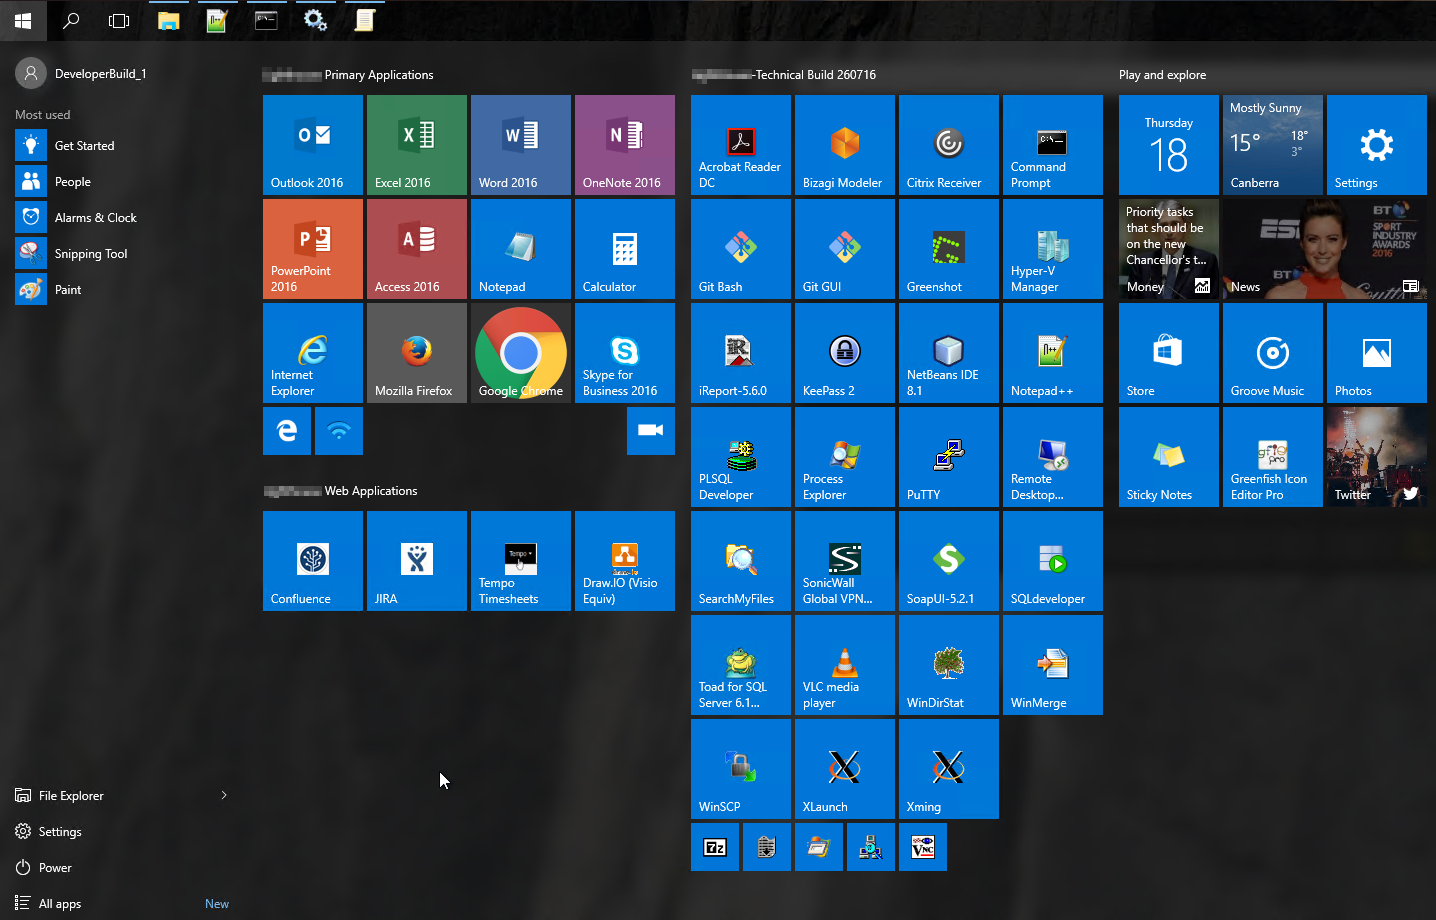Open the Google Chrome tile
The width and height of the screenshot is (1436, 920).
pos(521,353)
